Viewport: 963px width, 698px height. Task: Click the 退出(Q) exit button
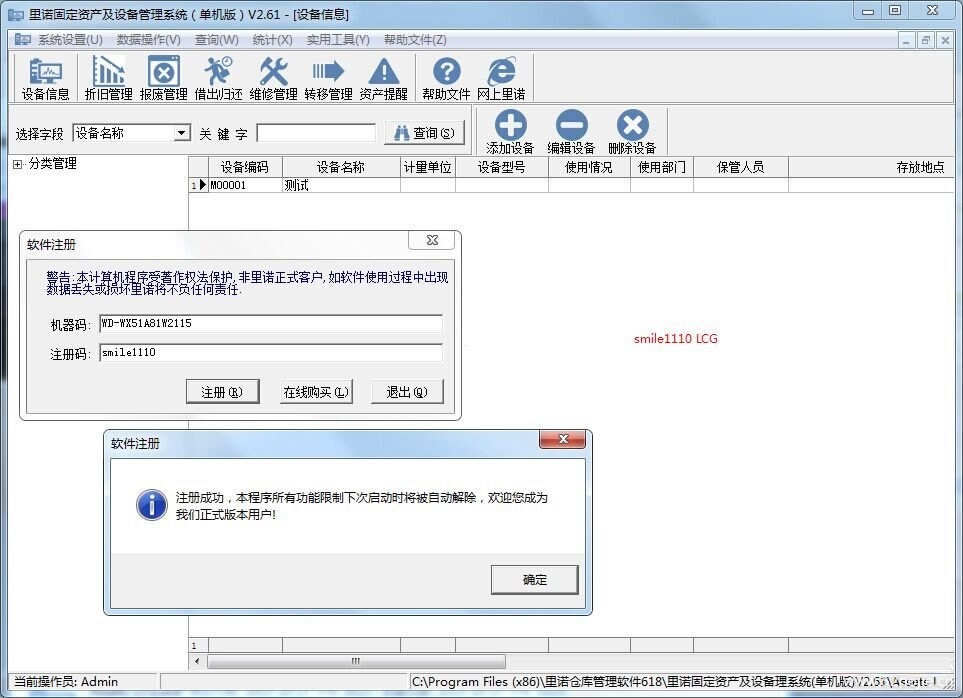pyautogui.click(x=407, y=392)
